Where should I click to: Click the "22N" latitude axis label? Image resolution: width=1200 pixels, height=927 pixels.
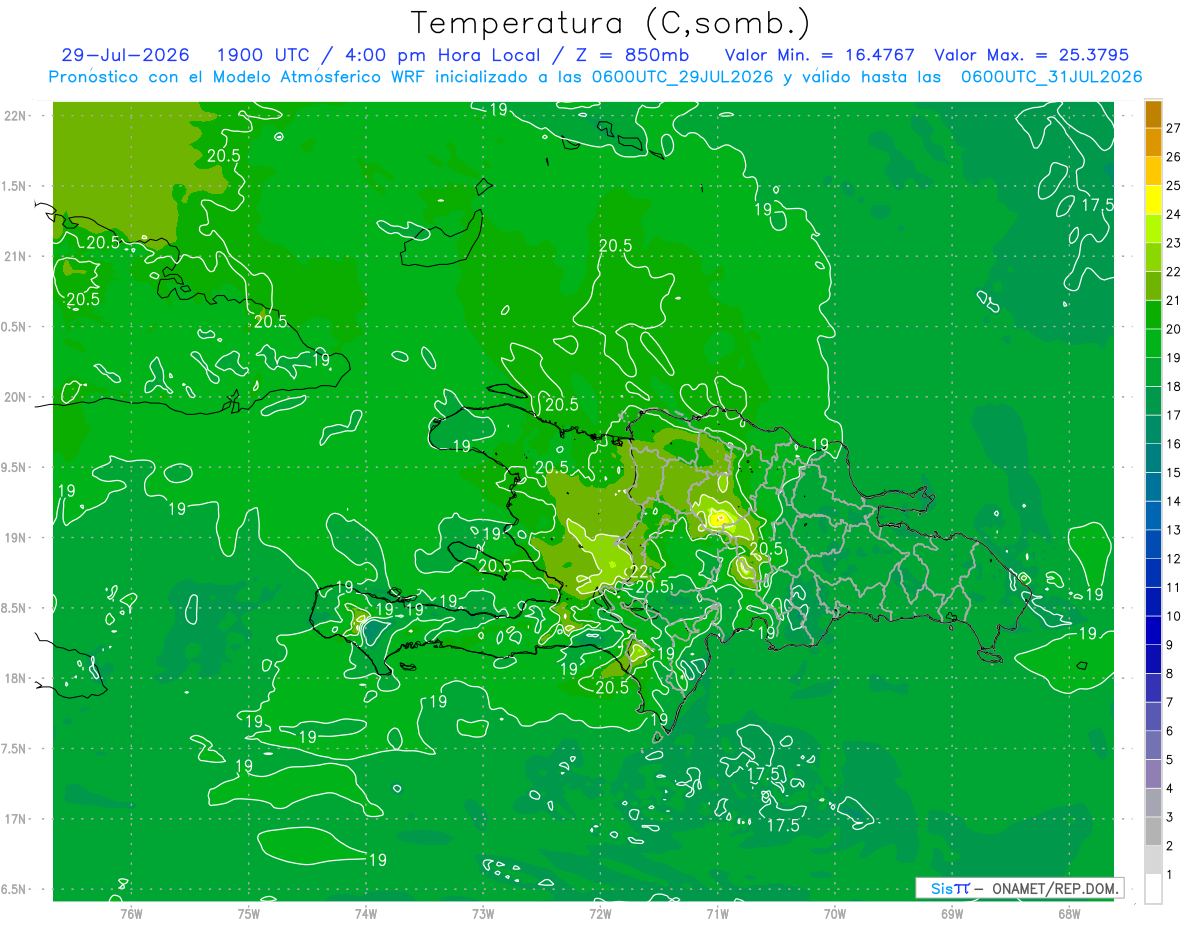[15, 116]
